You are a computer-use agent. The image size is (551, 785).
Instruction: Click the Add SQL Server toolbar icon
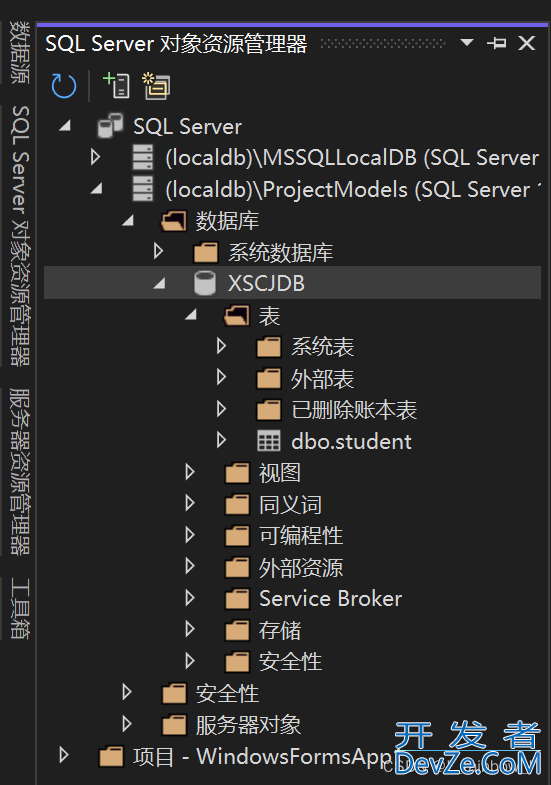(x=116, y=85)
